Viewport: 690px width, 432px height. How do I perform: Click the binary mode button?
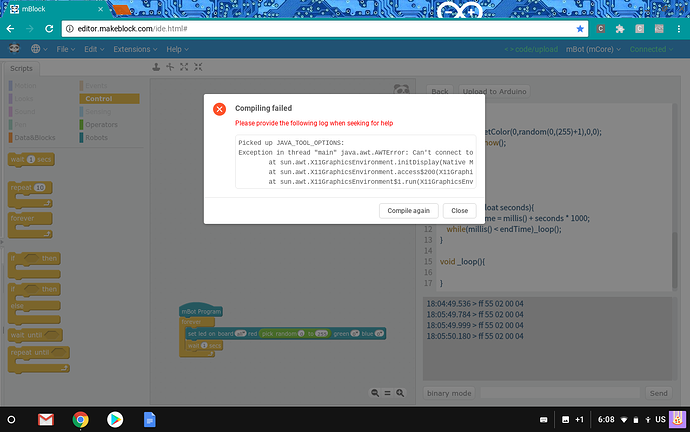449,393
